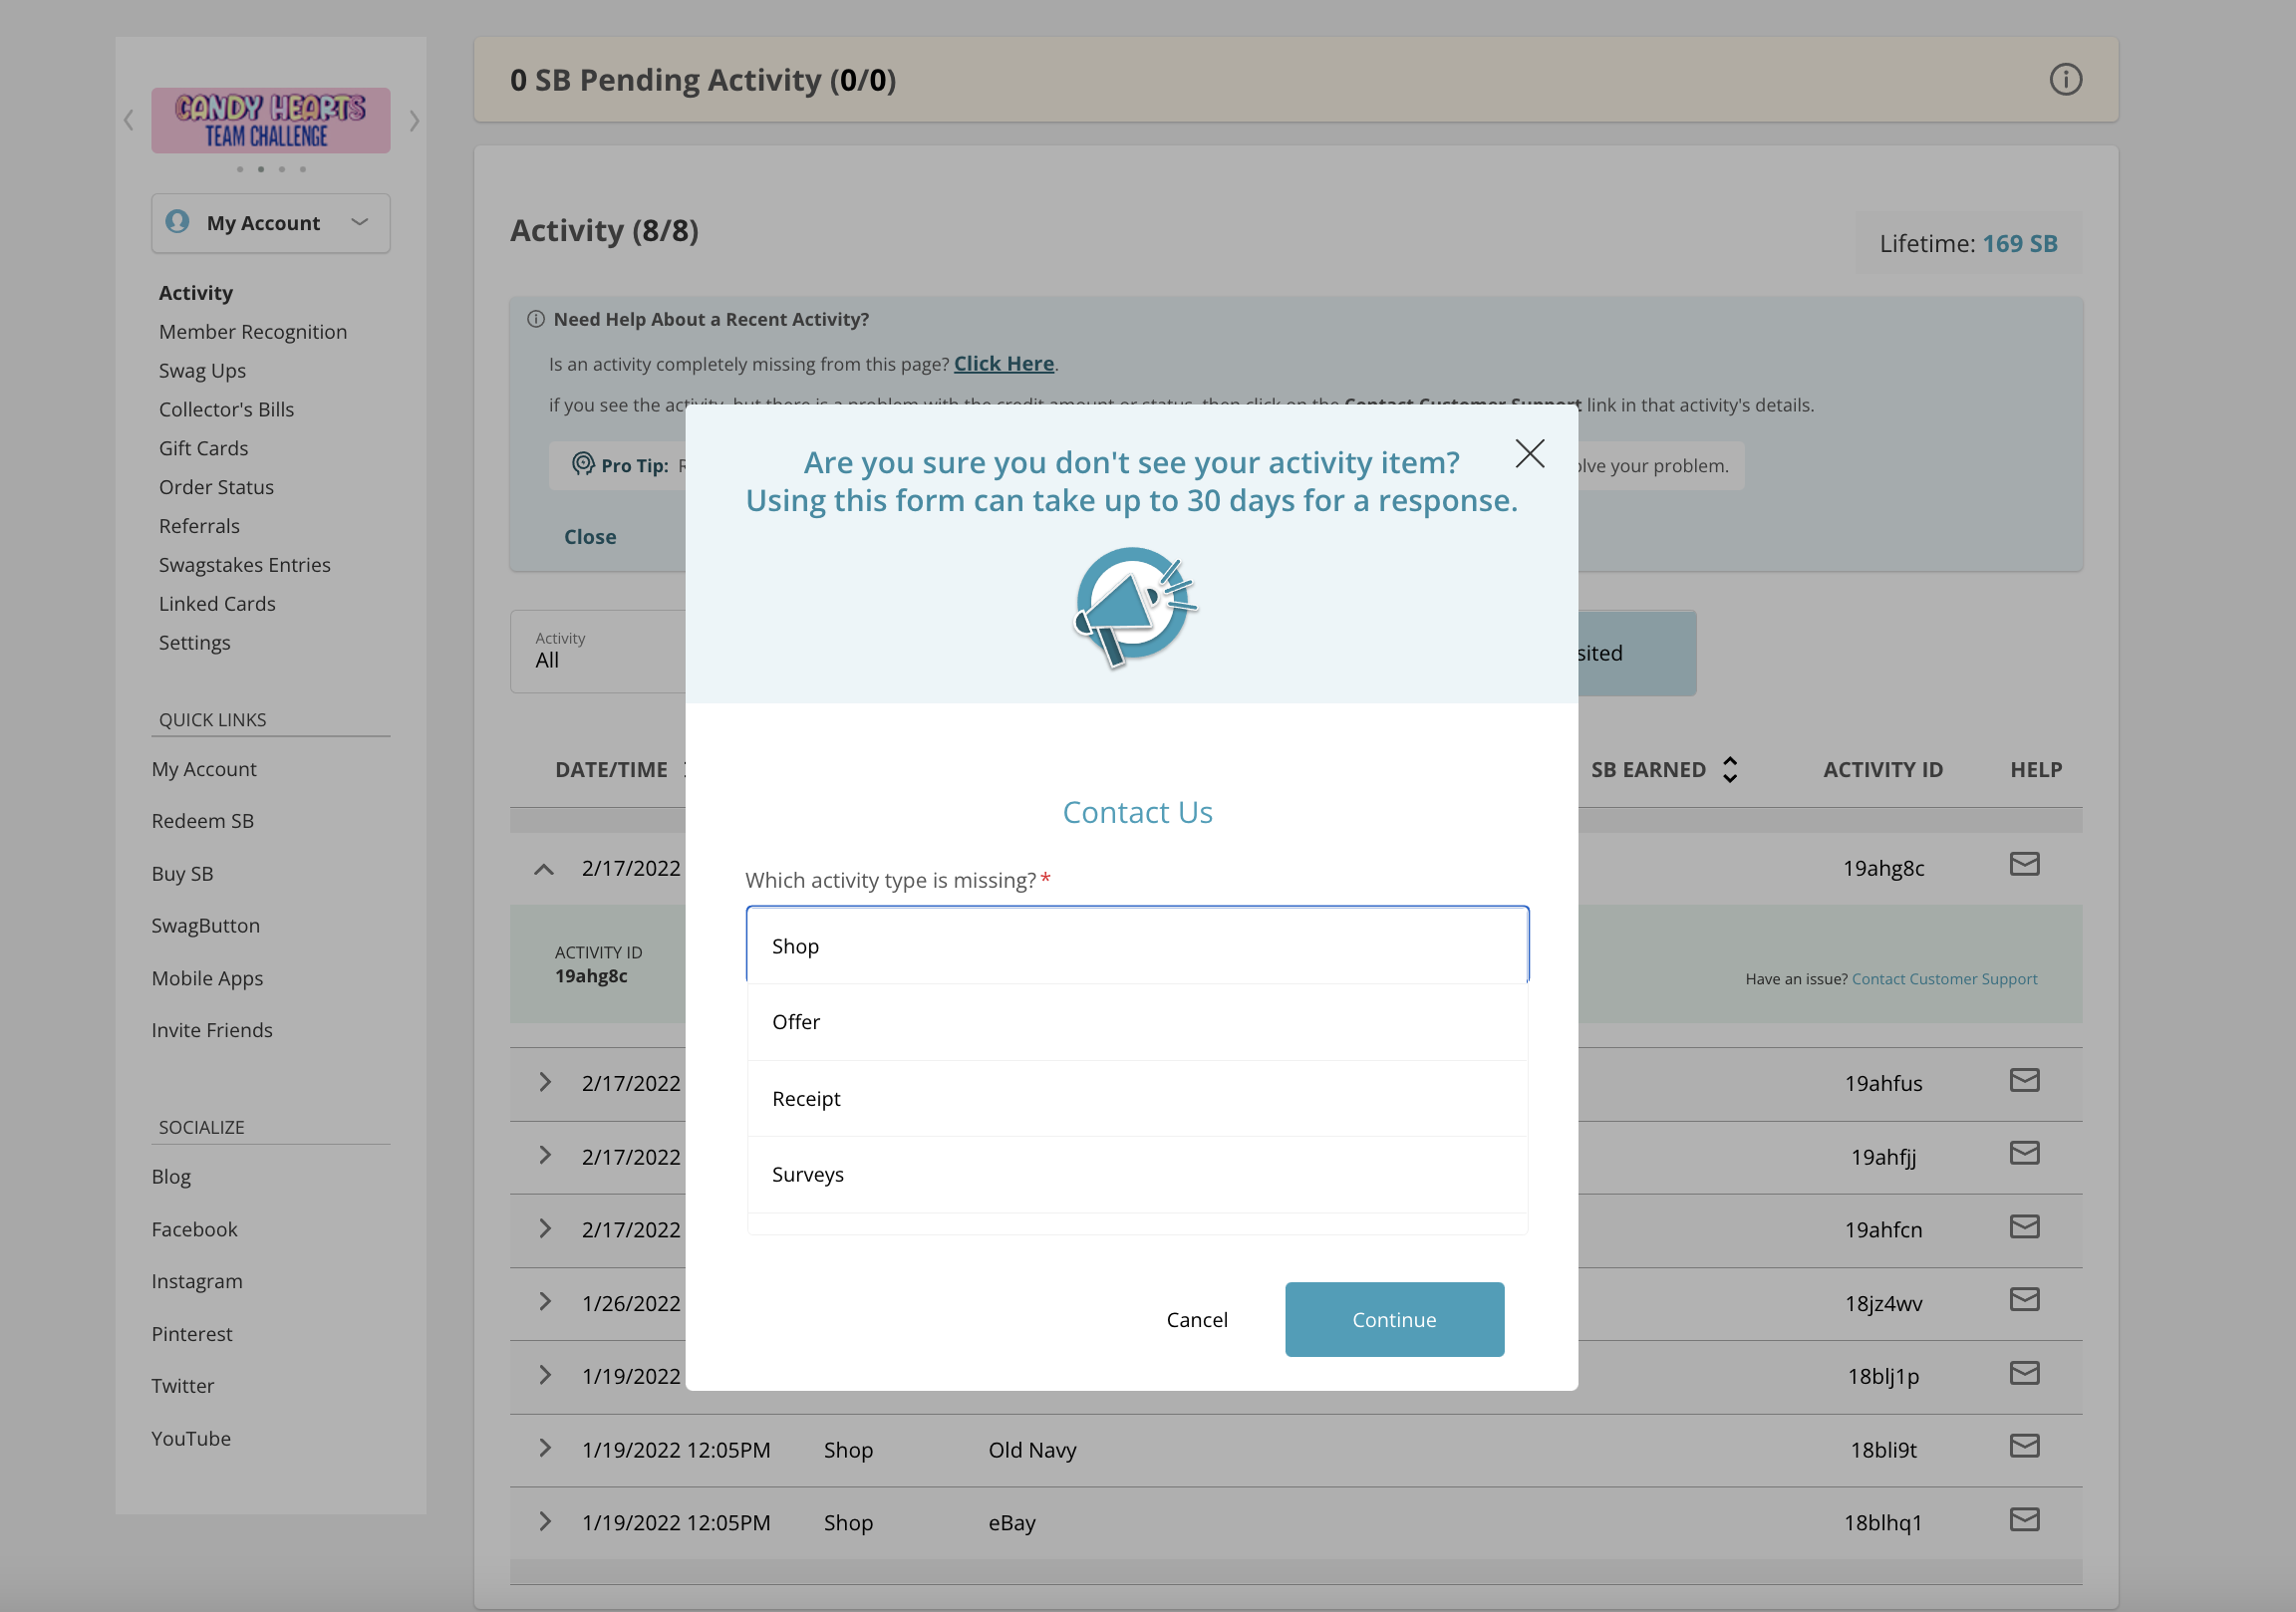Click the user silhouette icon beside My Account
The height and width of the screenshot is (1612, 2296).
click(176, 222)
